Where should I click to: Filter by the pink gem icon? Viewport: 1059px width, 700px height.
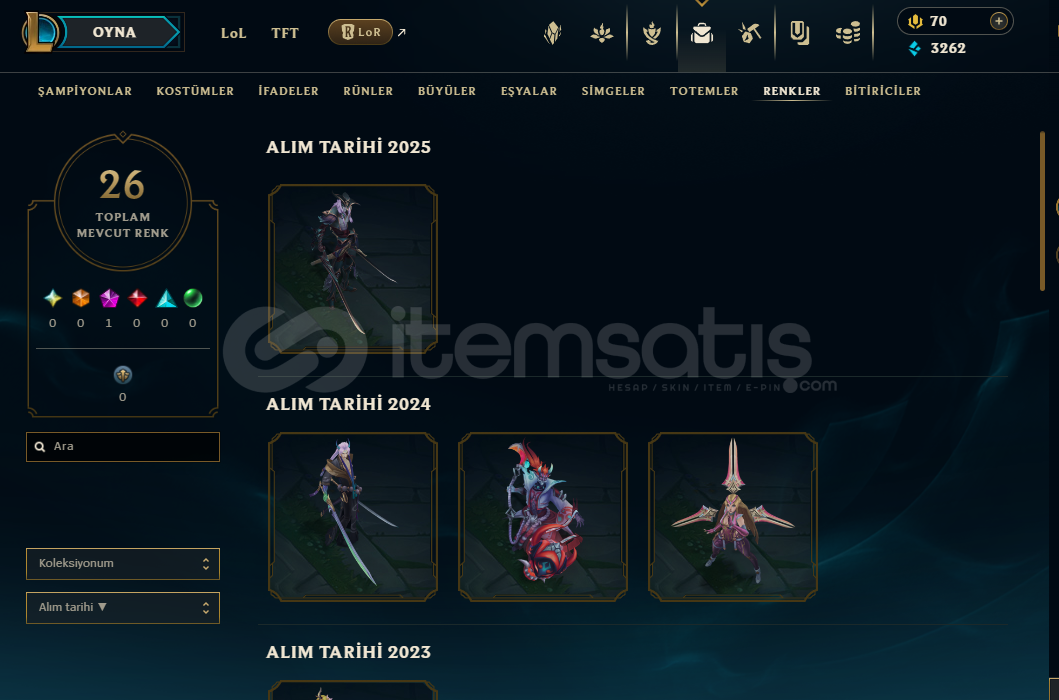[x=109, y=298]
